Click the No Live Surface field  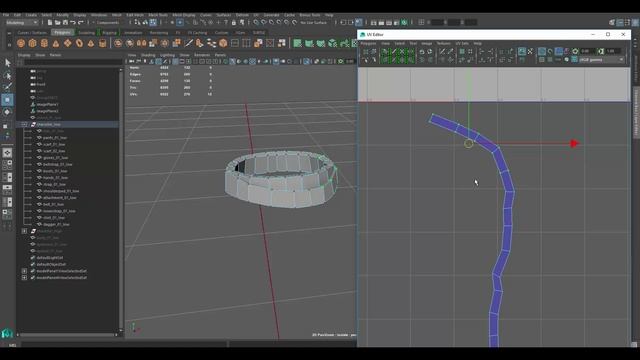click(313, 22)
